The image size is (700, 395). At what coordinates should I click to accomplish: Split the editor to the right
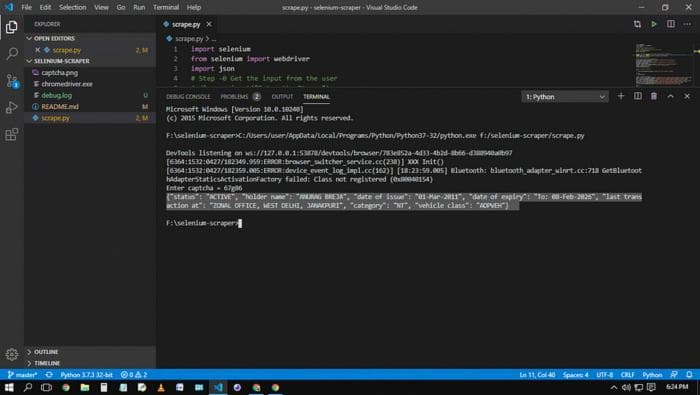[671, 24]
